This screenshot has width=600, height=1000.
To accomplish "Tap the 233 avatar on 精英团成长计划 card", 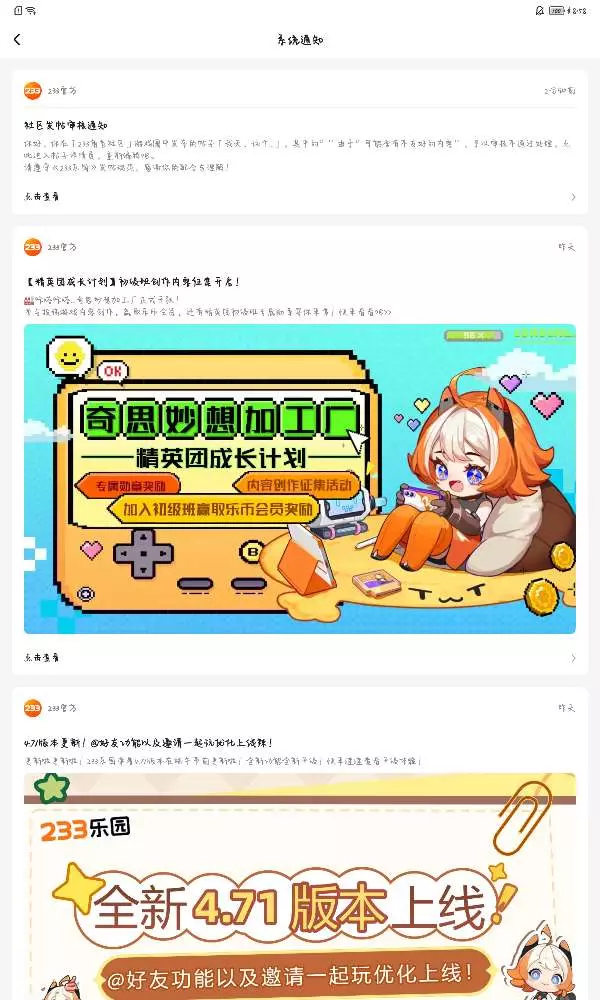I will [33, 247].
